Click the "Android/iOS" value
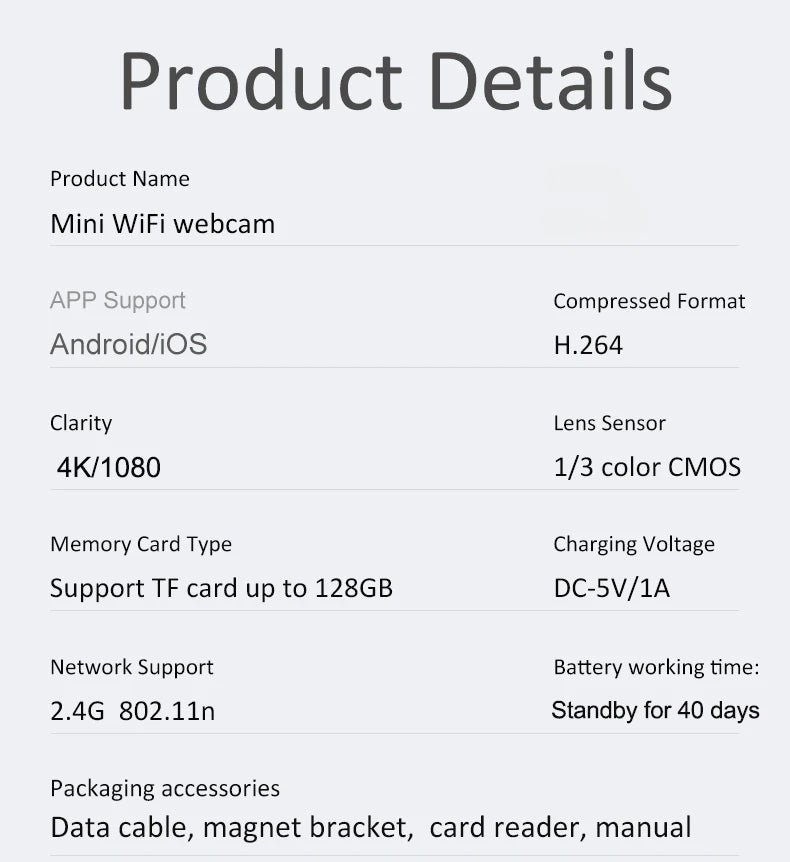Screen dimensions: 790x862 pyautogui.click(x=129, y=345)
